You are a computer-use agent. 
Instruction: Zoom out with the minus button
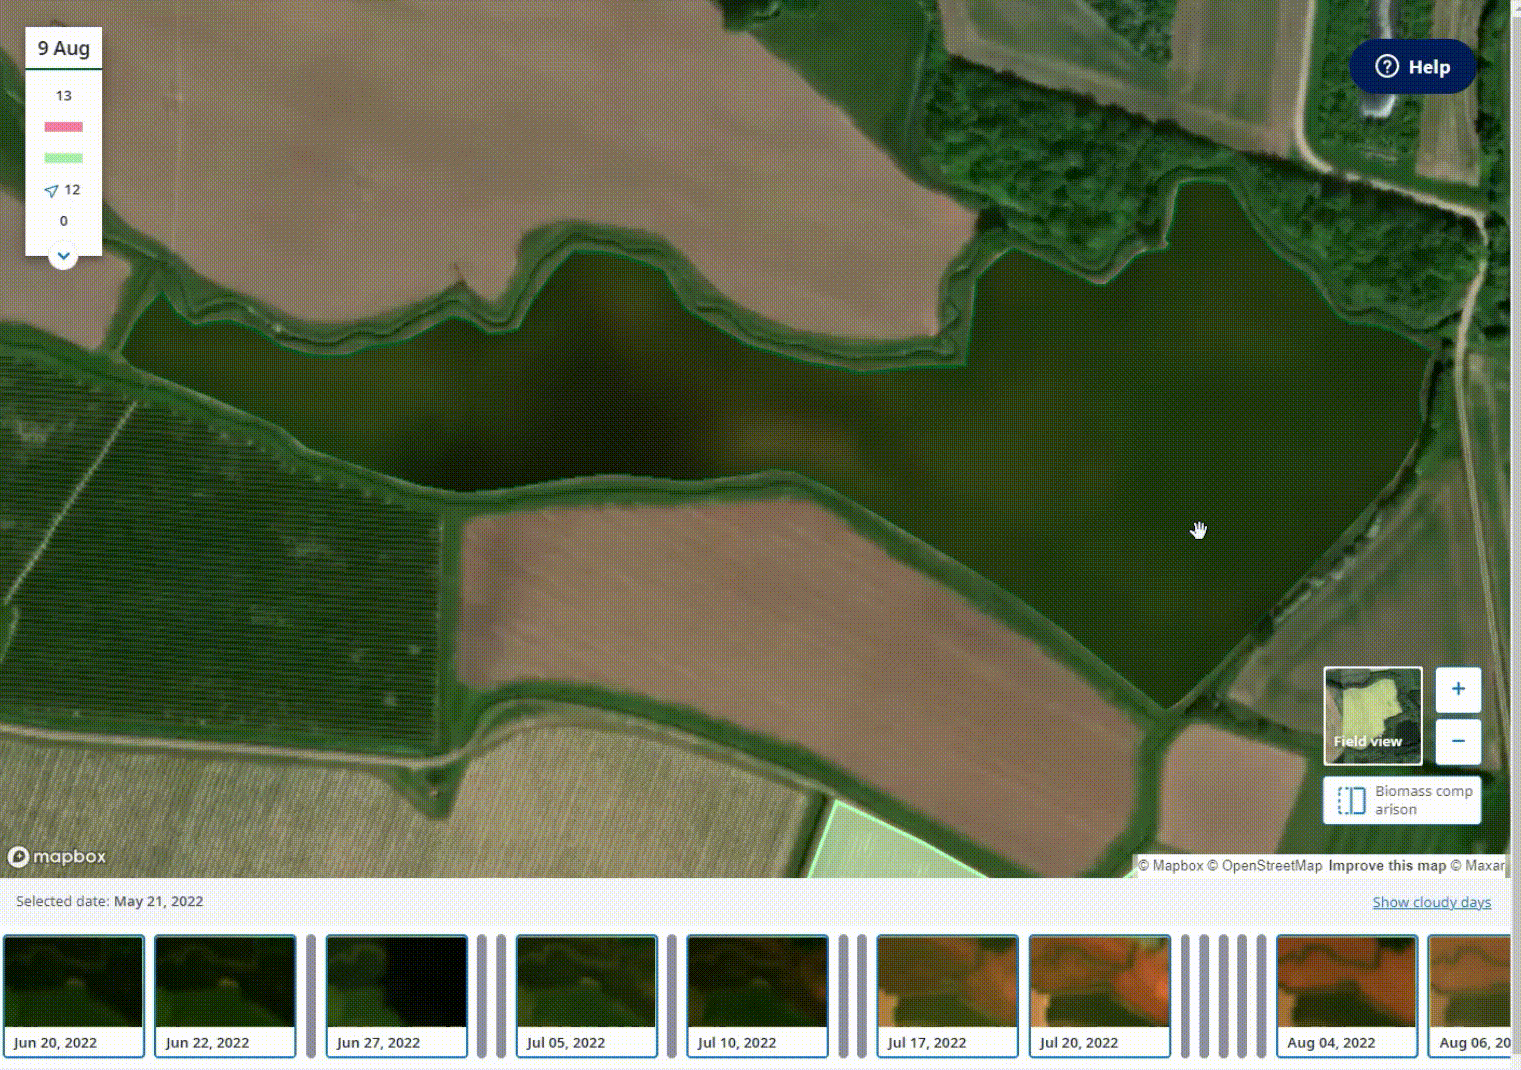point(1458,741)
